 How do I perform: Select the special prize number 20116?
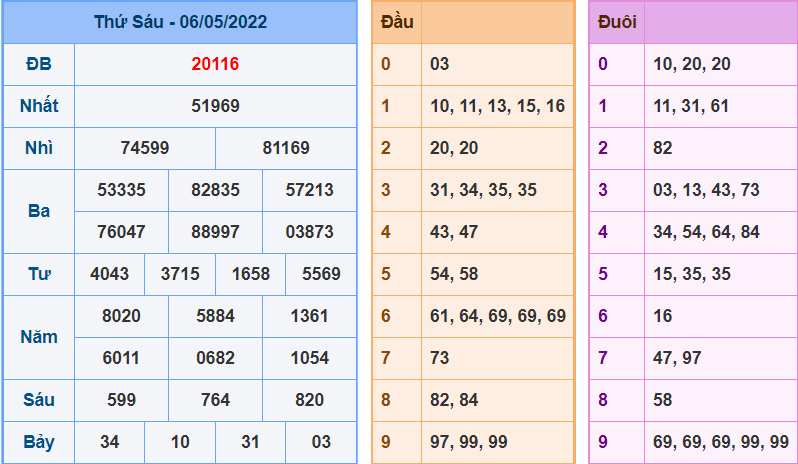click(x=215, y=64)
